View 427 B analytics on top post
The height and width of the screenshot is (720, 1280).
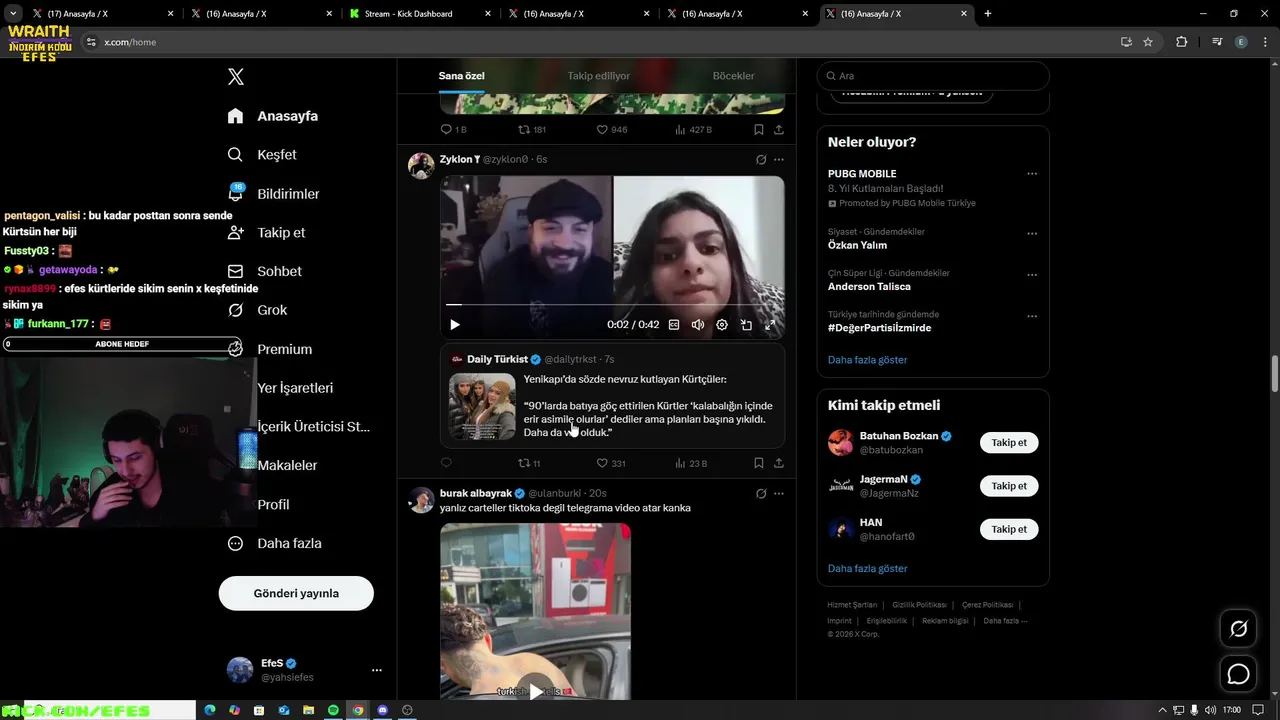click(694, 130)
